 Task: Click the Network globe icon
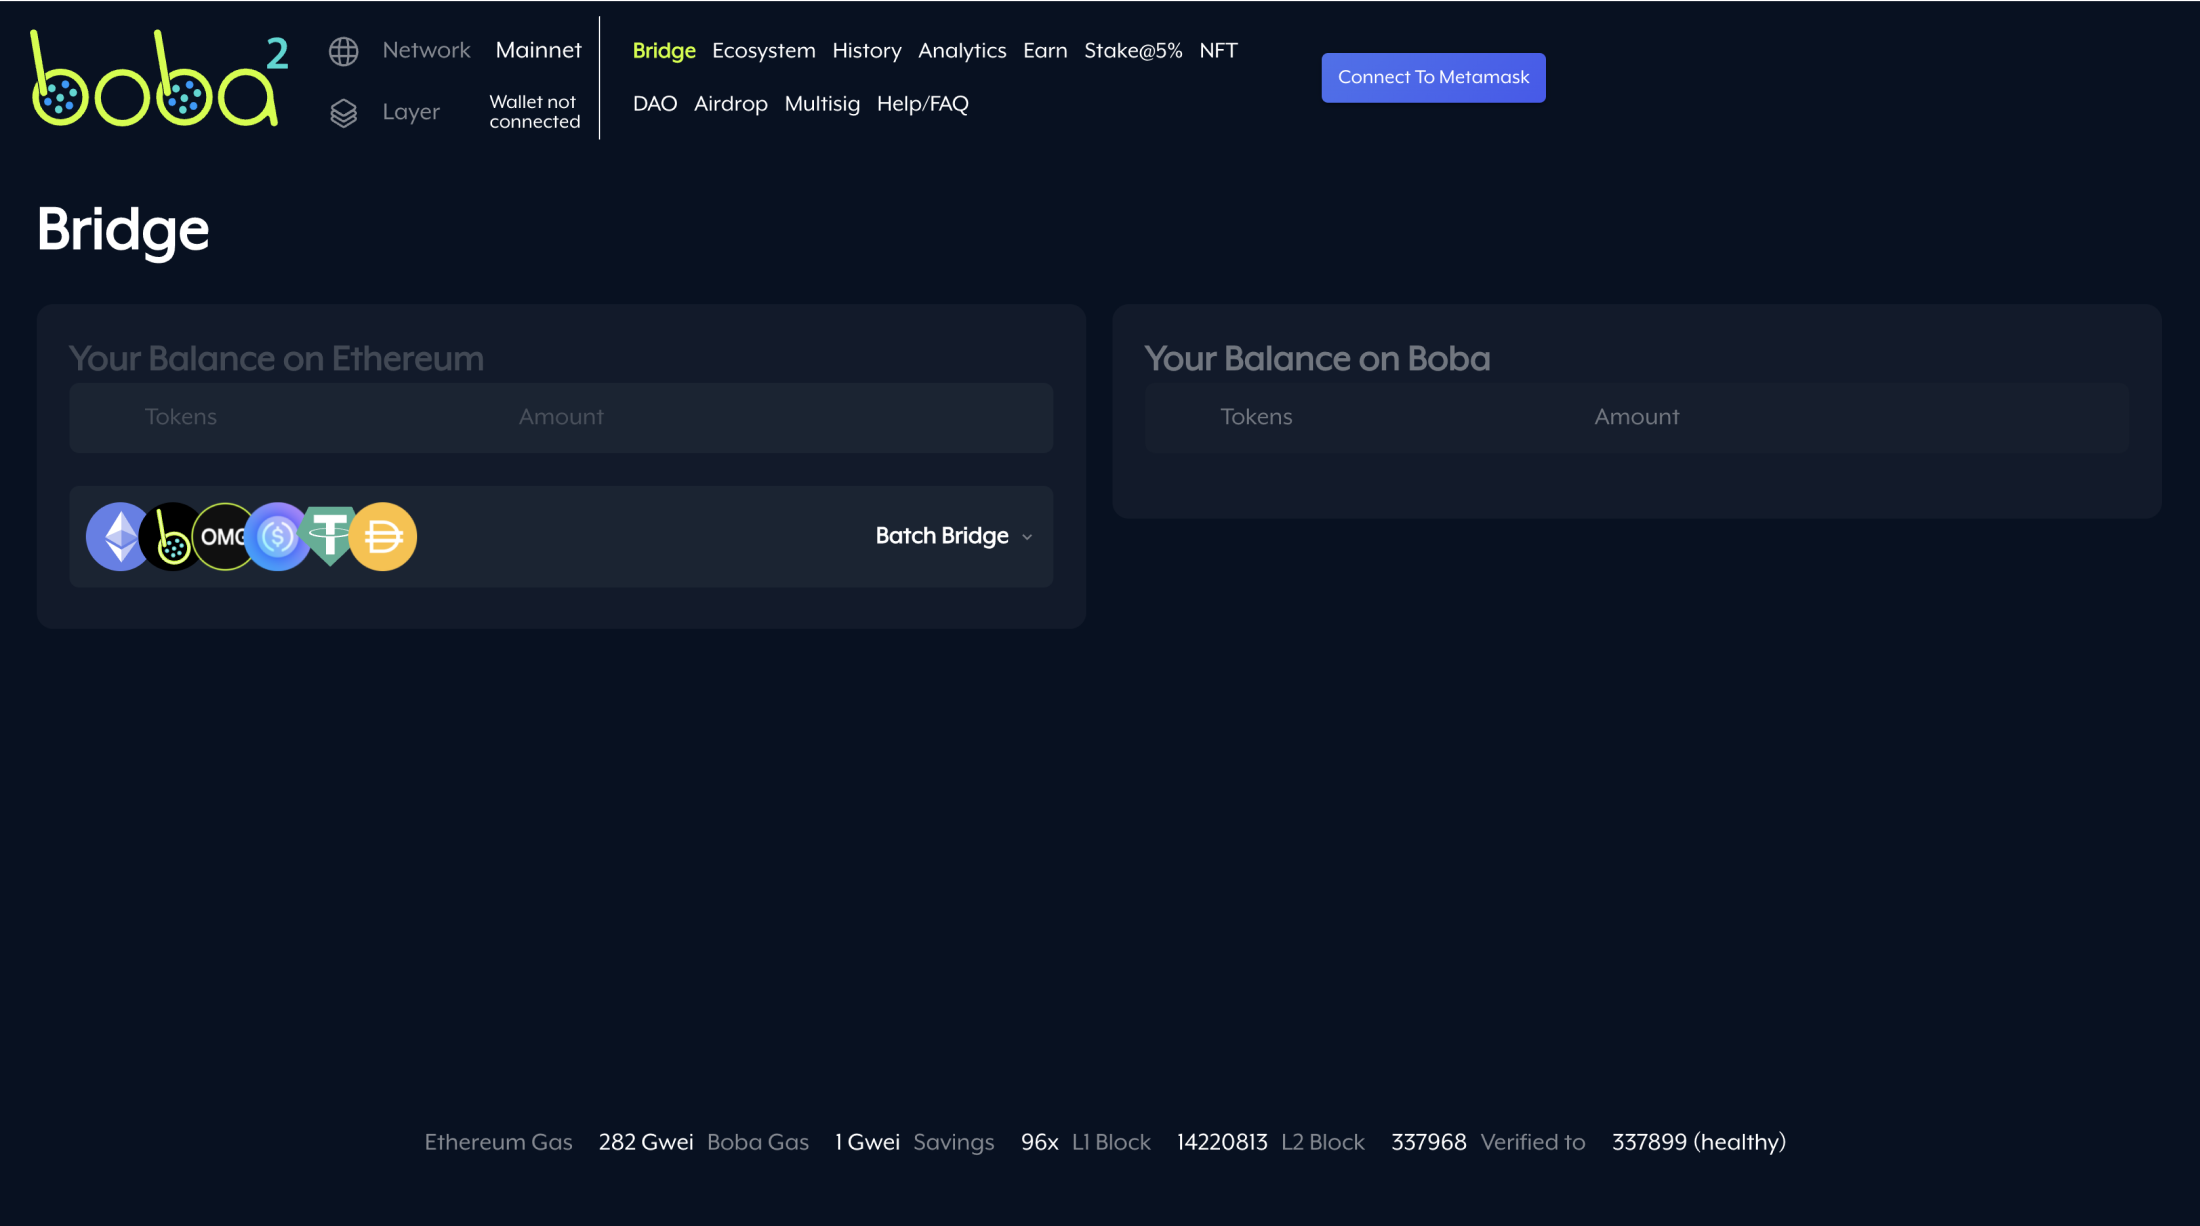point(344,50)
